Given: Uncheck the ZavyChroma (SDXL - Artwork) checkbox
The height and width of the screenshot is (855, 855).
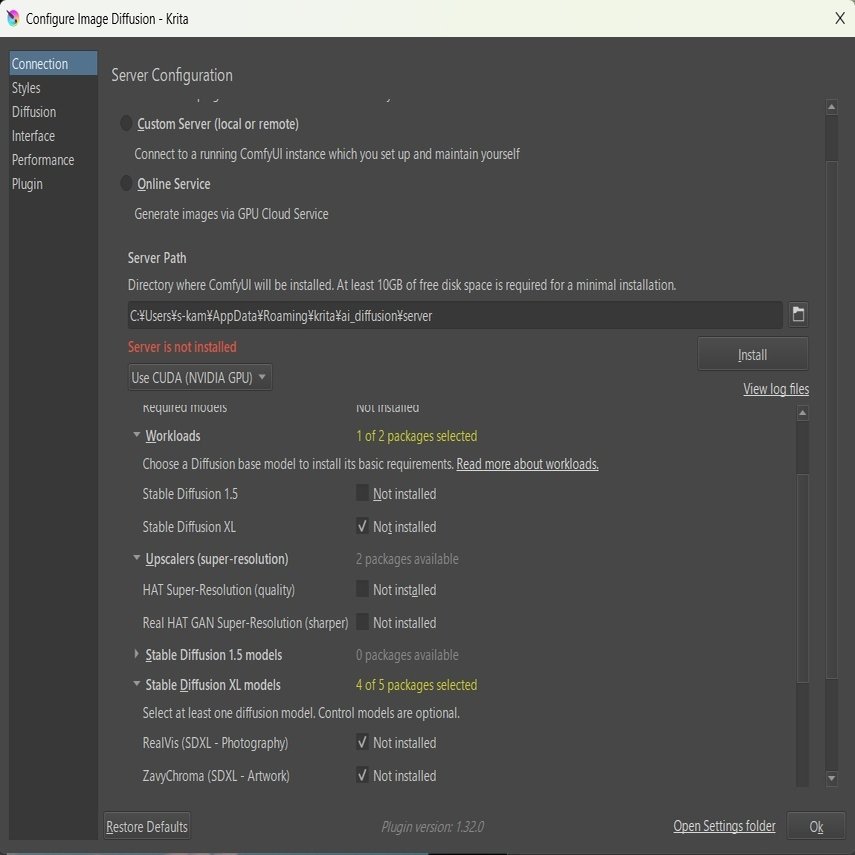Looking at the screenshot, I should (x=362, y=775).
